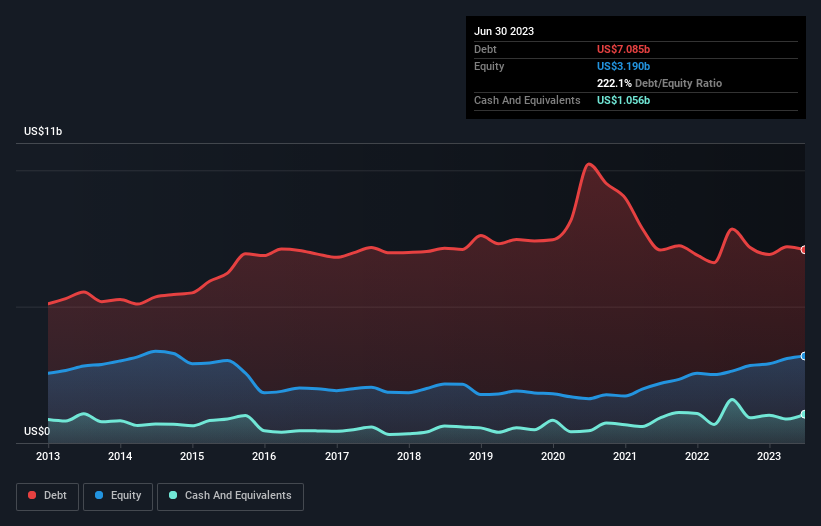Click the 2014 x-axis label
Image resolution: width=821 pixels, height=526 pixels.
(x=120, y=456)
